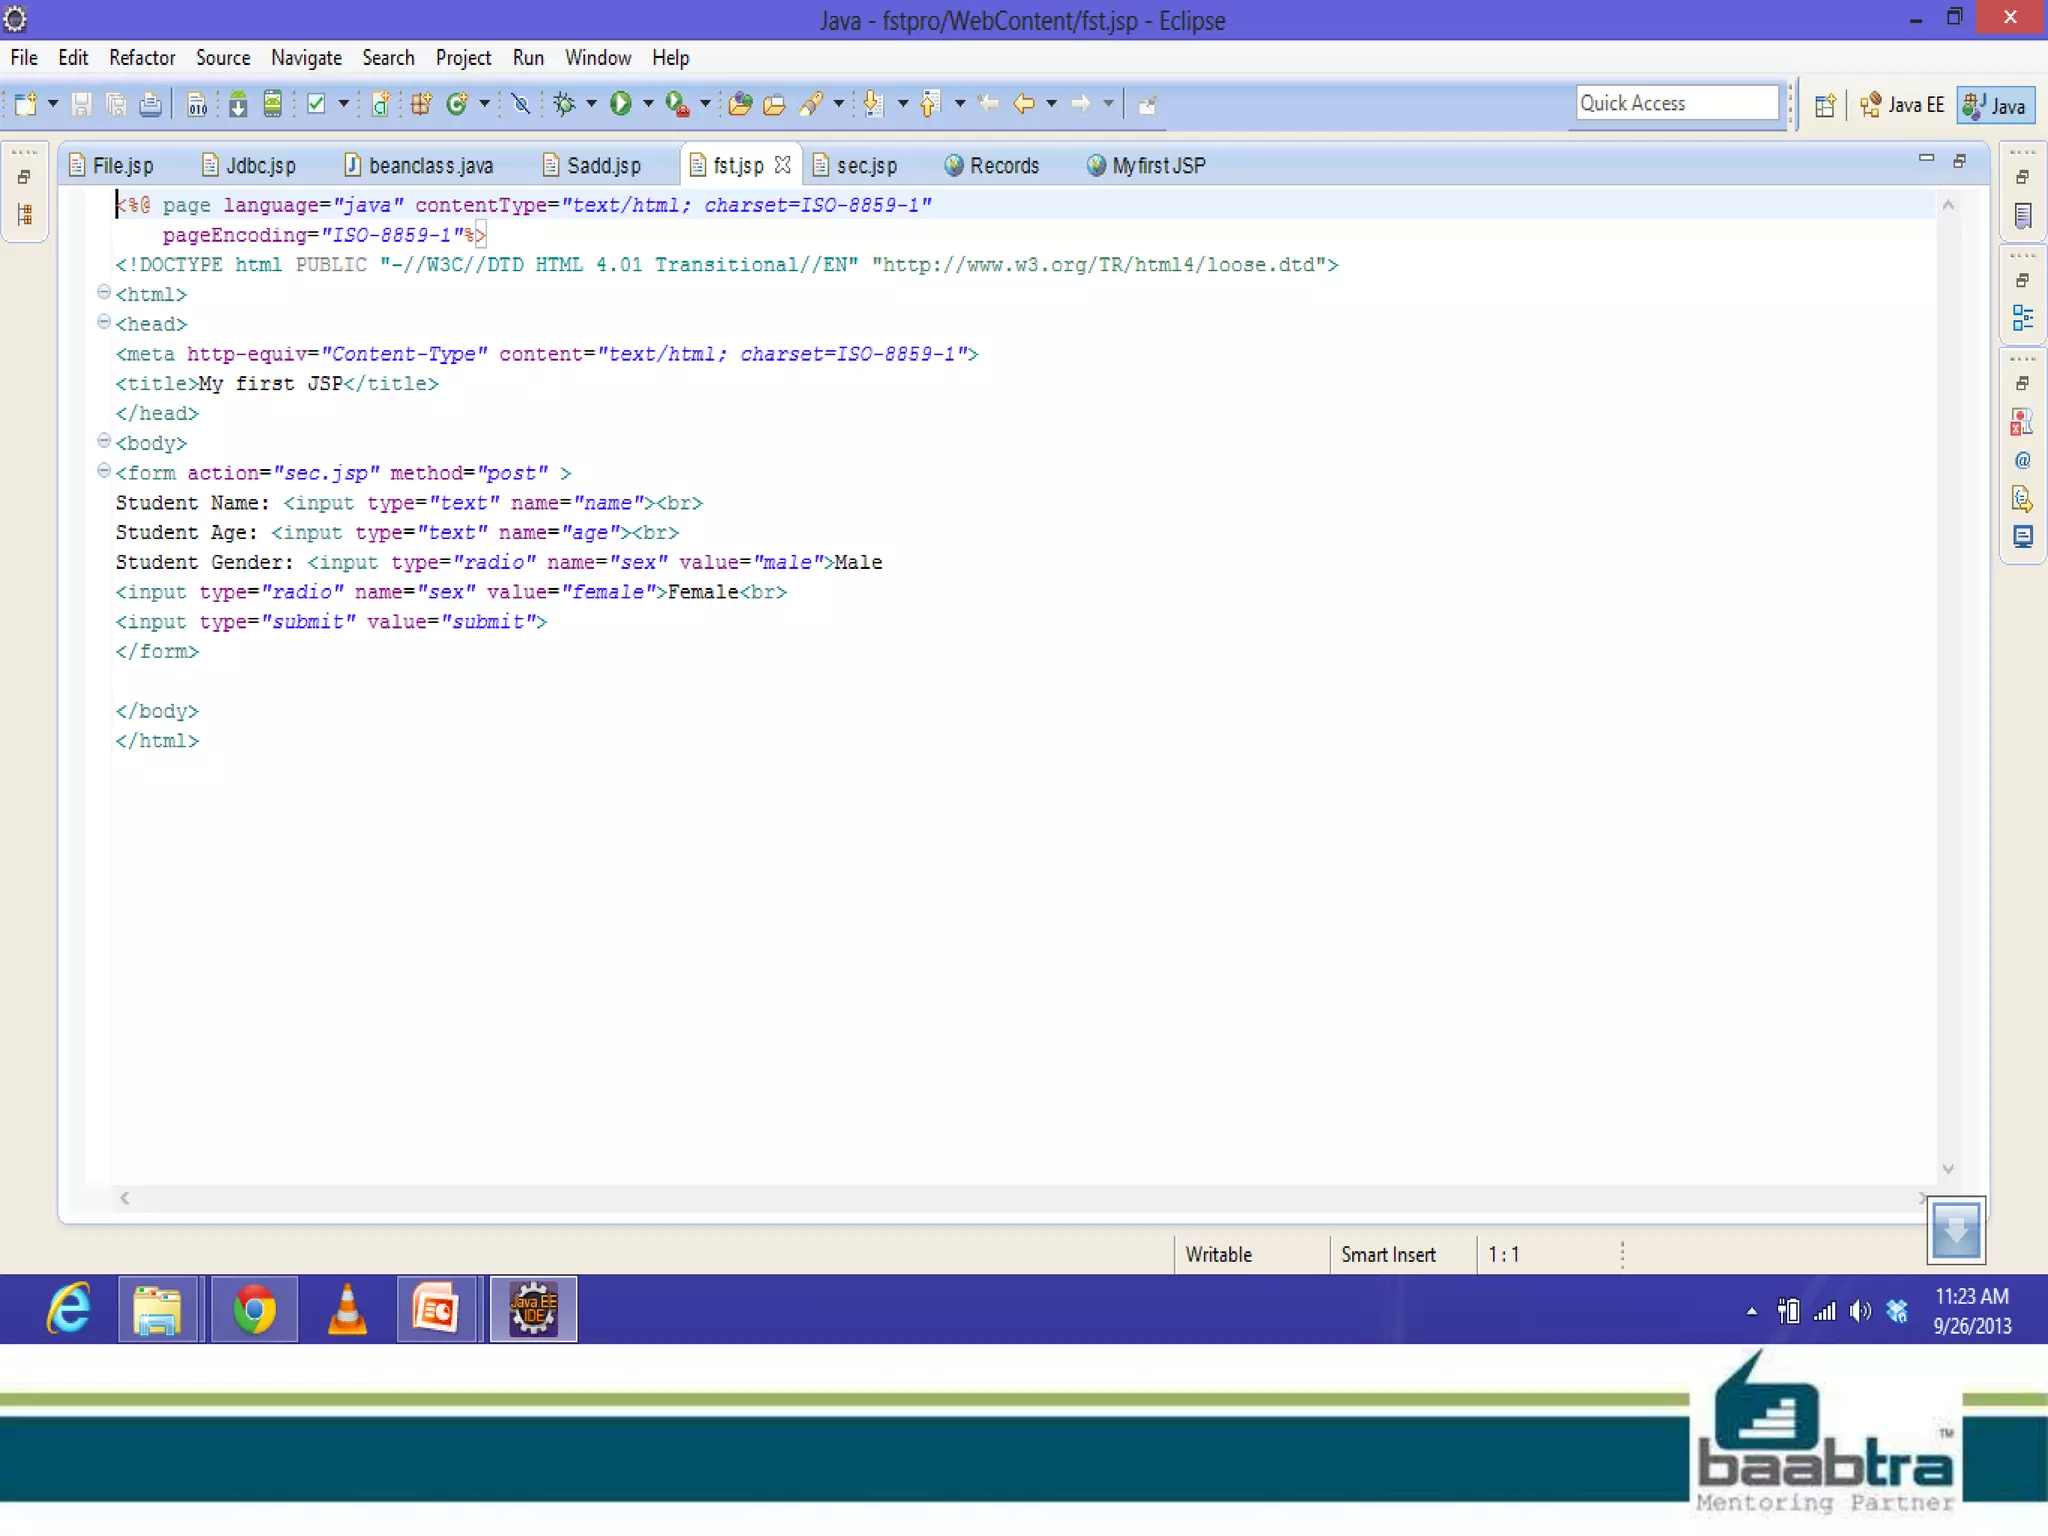This screenshot has height=1536, width=2048.
Task: Open the Run button dropdown arrow
Action: tap(648, 104)
